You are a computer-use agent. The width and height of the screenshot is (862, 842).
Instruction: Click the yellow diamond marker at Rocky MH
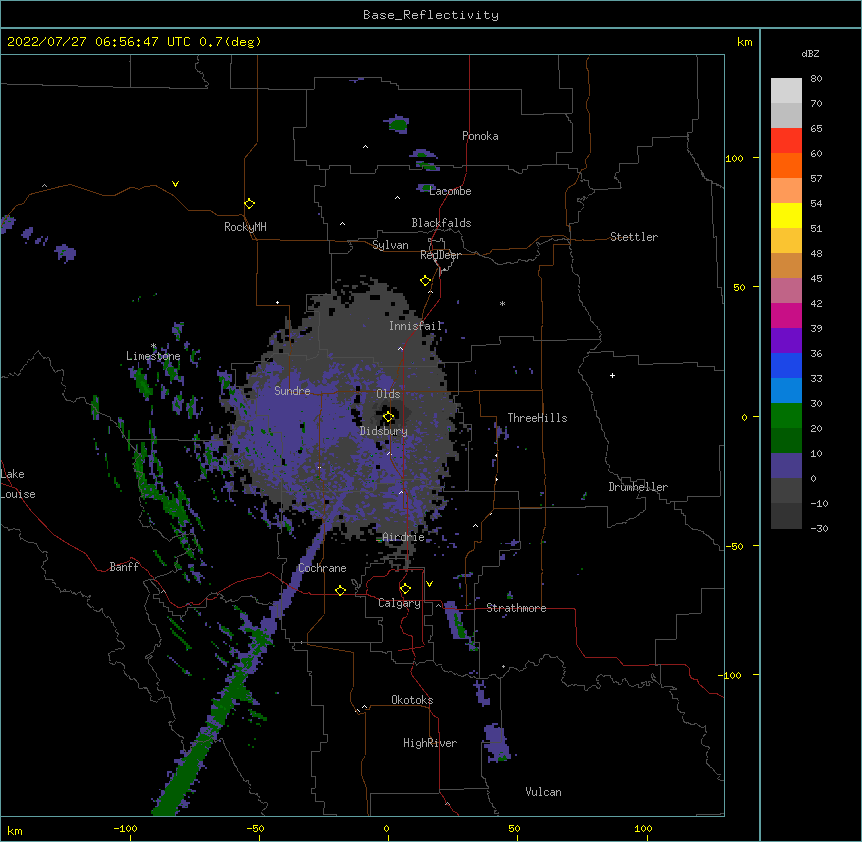[x=250, y=204]
